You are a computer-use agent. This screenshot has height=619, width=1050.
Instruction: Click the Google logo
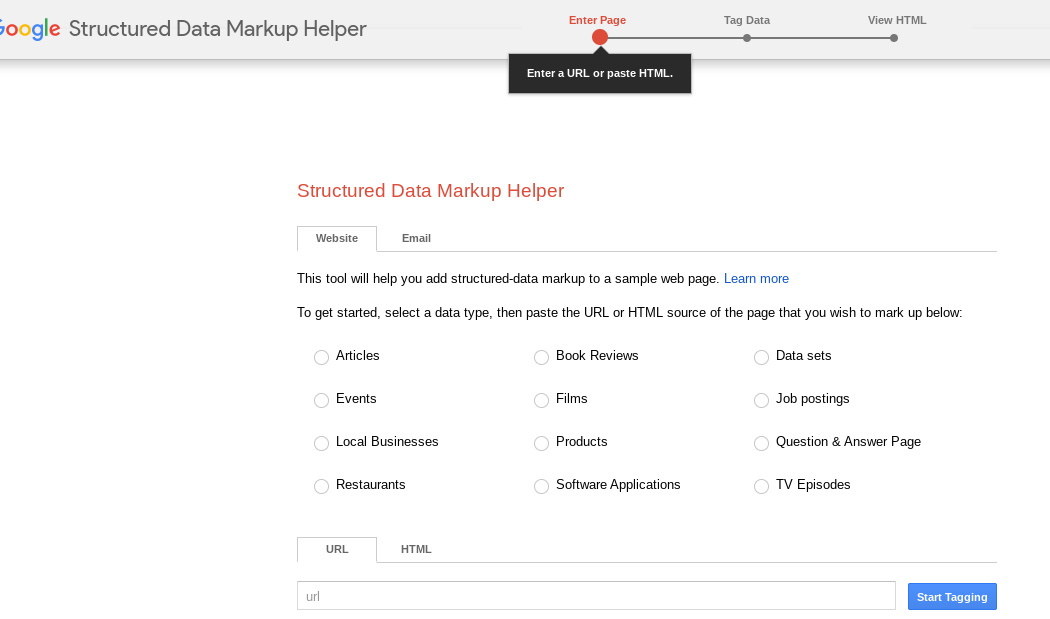[29, 29]
